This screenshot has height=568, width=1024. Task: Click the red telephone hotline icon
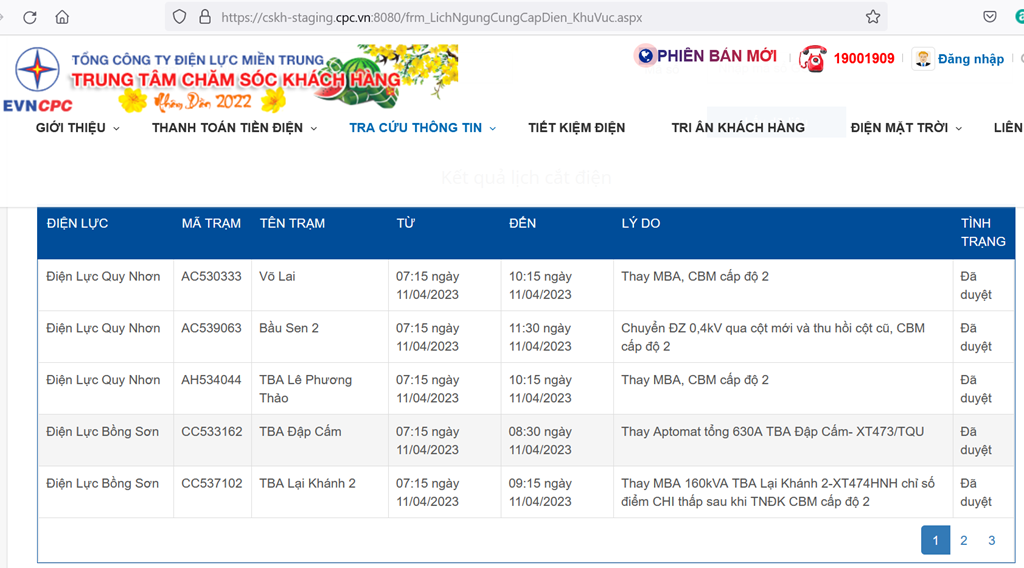813,59
